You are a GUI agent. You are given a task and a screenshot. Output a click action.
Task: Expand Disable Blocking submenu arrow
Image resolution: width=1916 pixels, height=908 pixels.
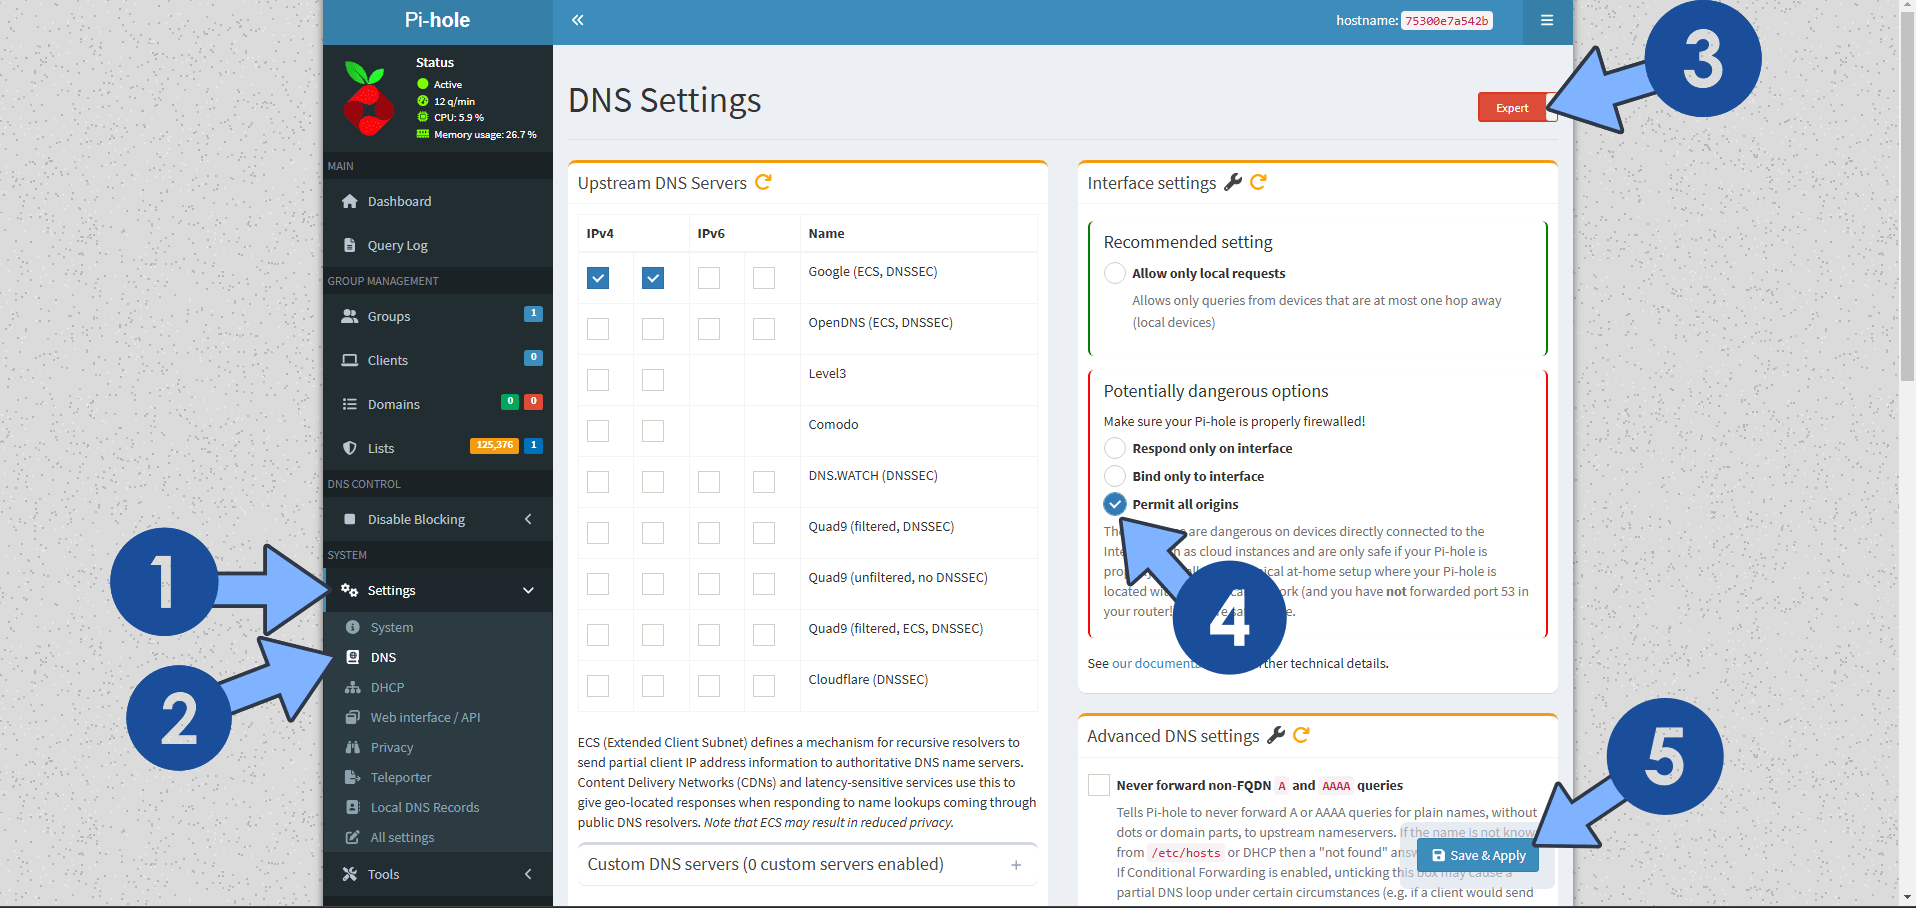[528, 519]
